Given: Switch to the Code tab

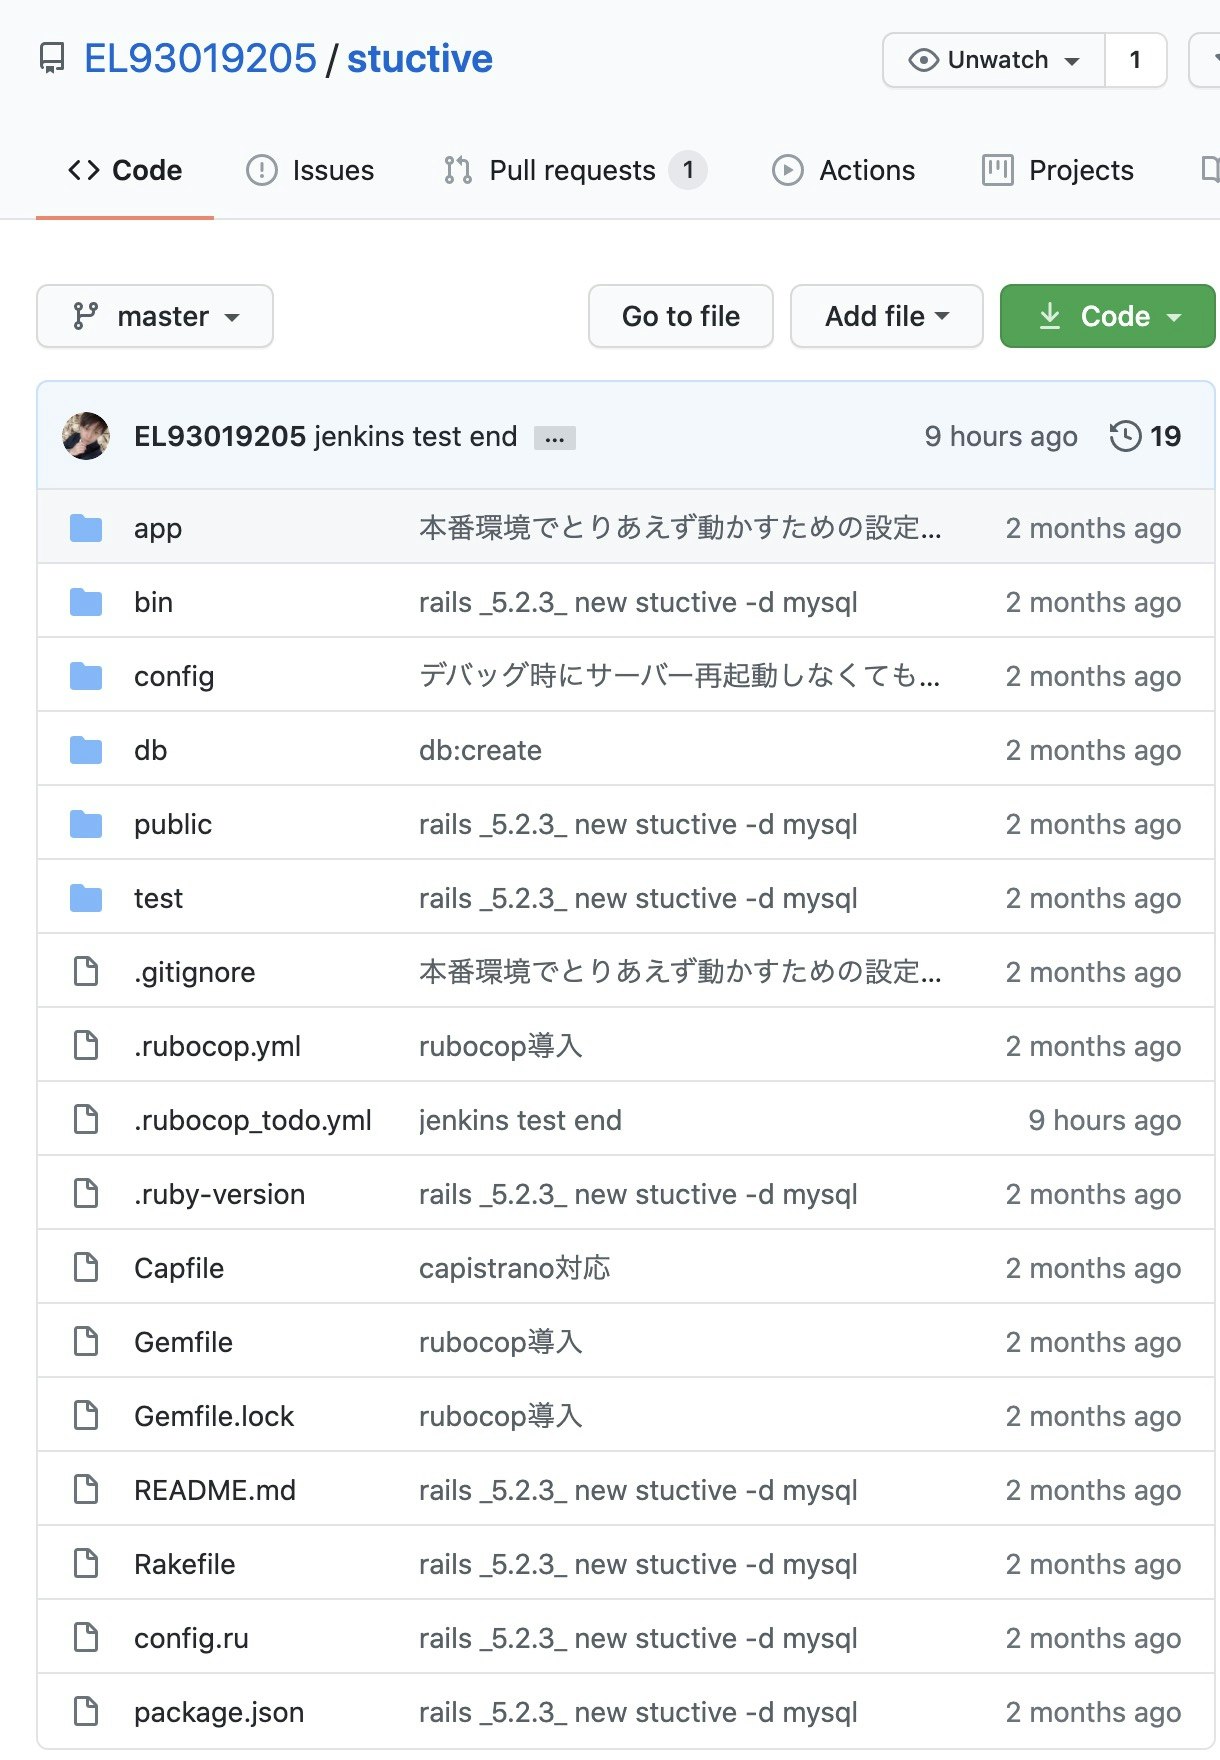Looking at the screenshot, I should point(125,170).
